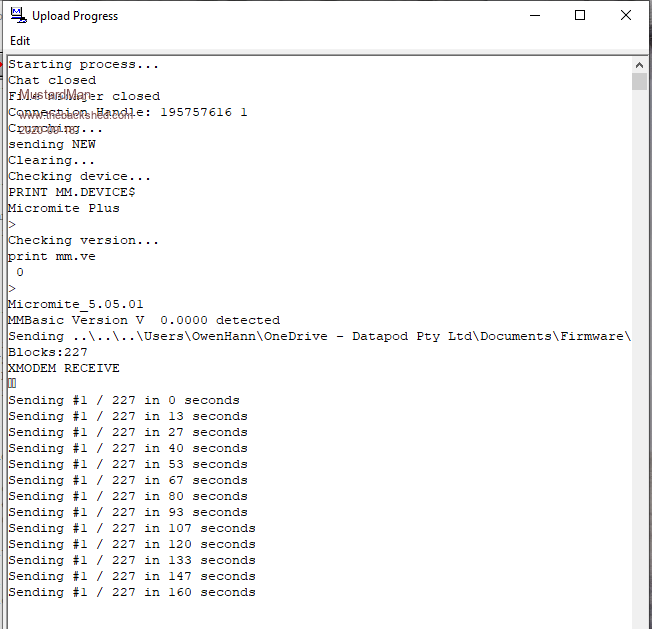This screenshot has height=629, width=652.
Task: Click the empty vertical scrollbar track
Action: 640,350
